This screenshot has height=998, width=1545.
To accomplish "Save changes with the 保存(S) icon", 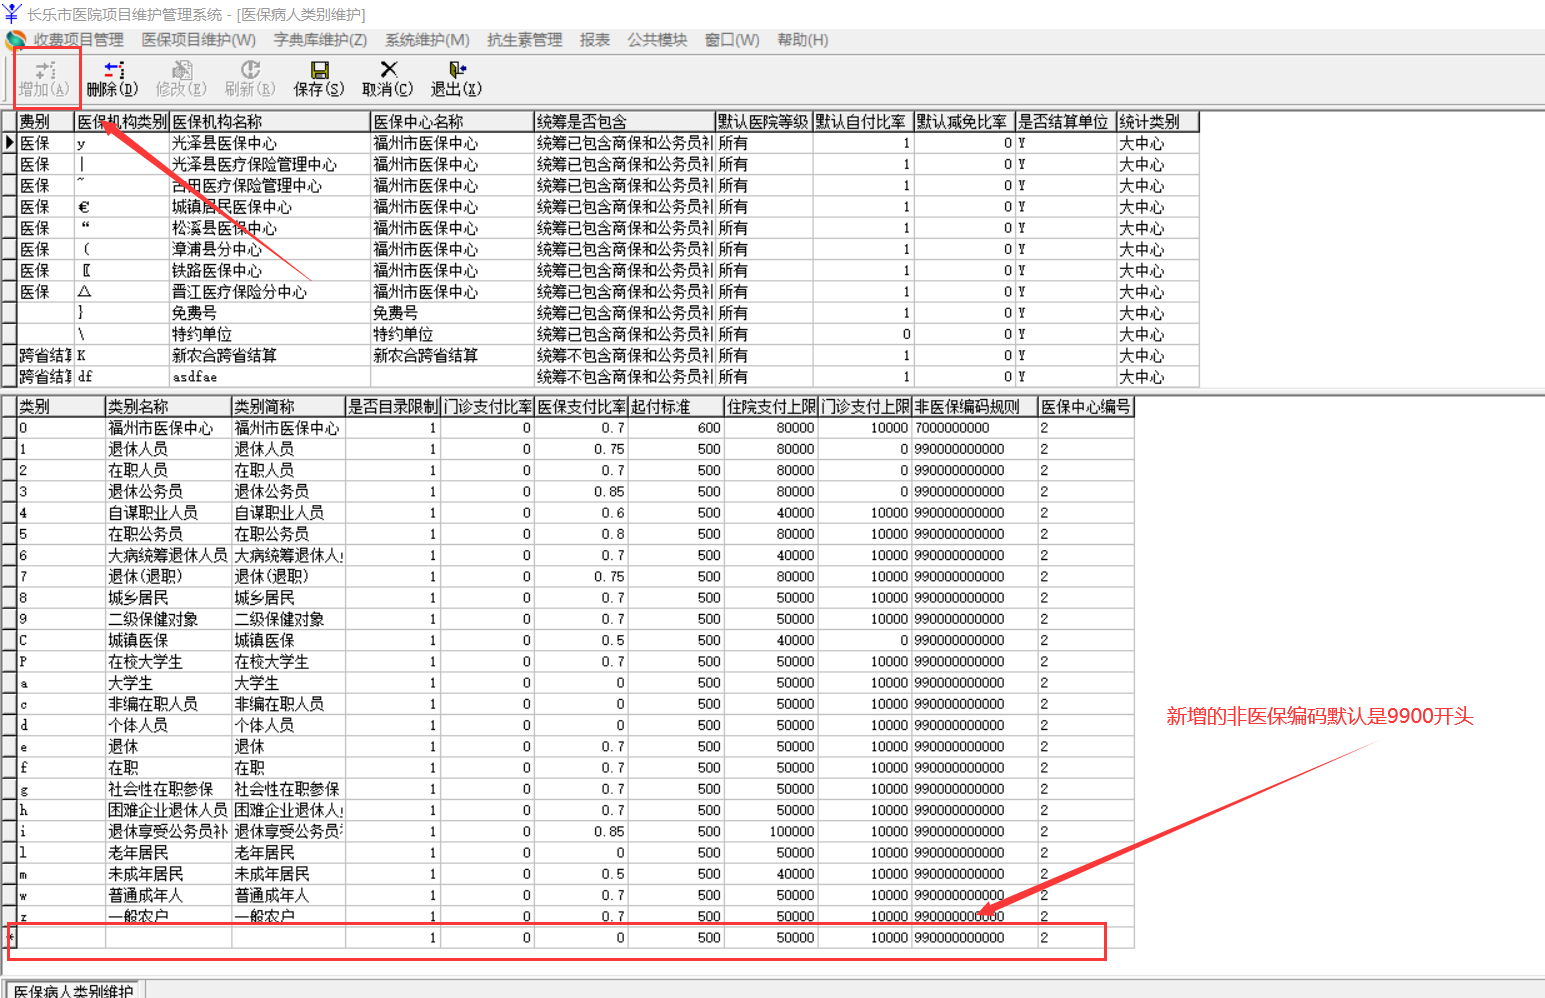I will pyautogui.click(x=319, y=79).
